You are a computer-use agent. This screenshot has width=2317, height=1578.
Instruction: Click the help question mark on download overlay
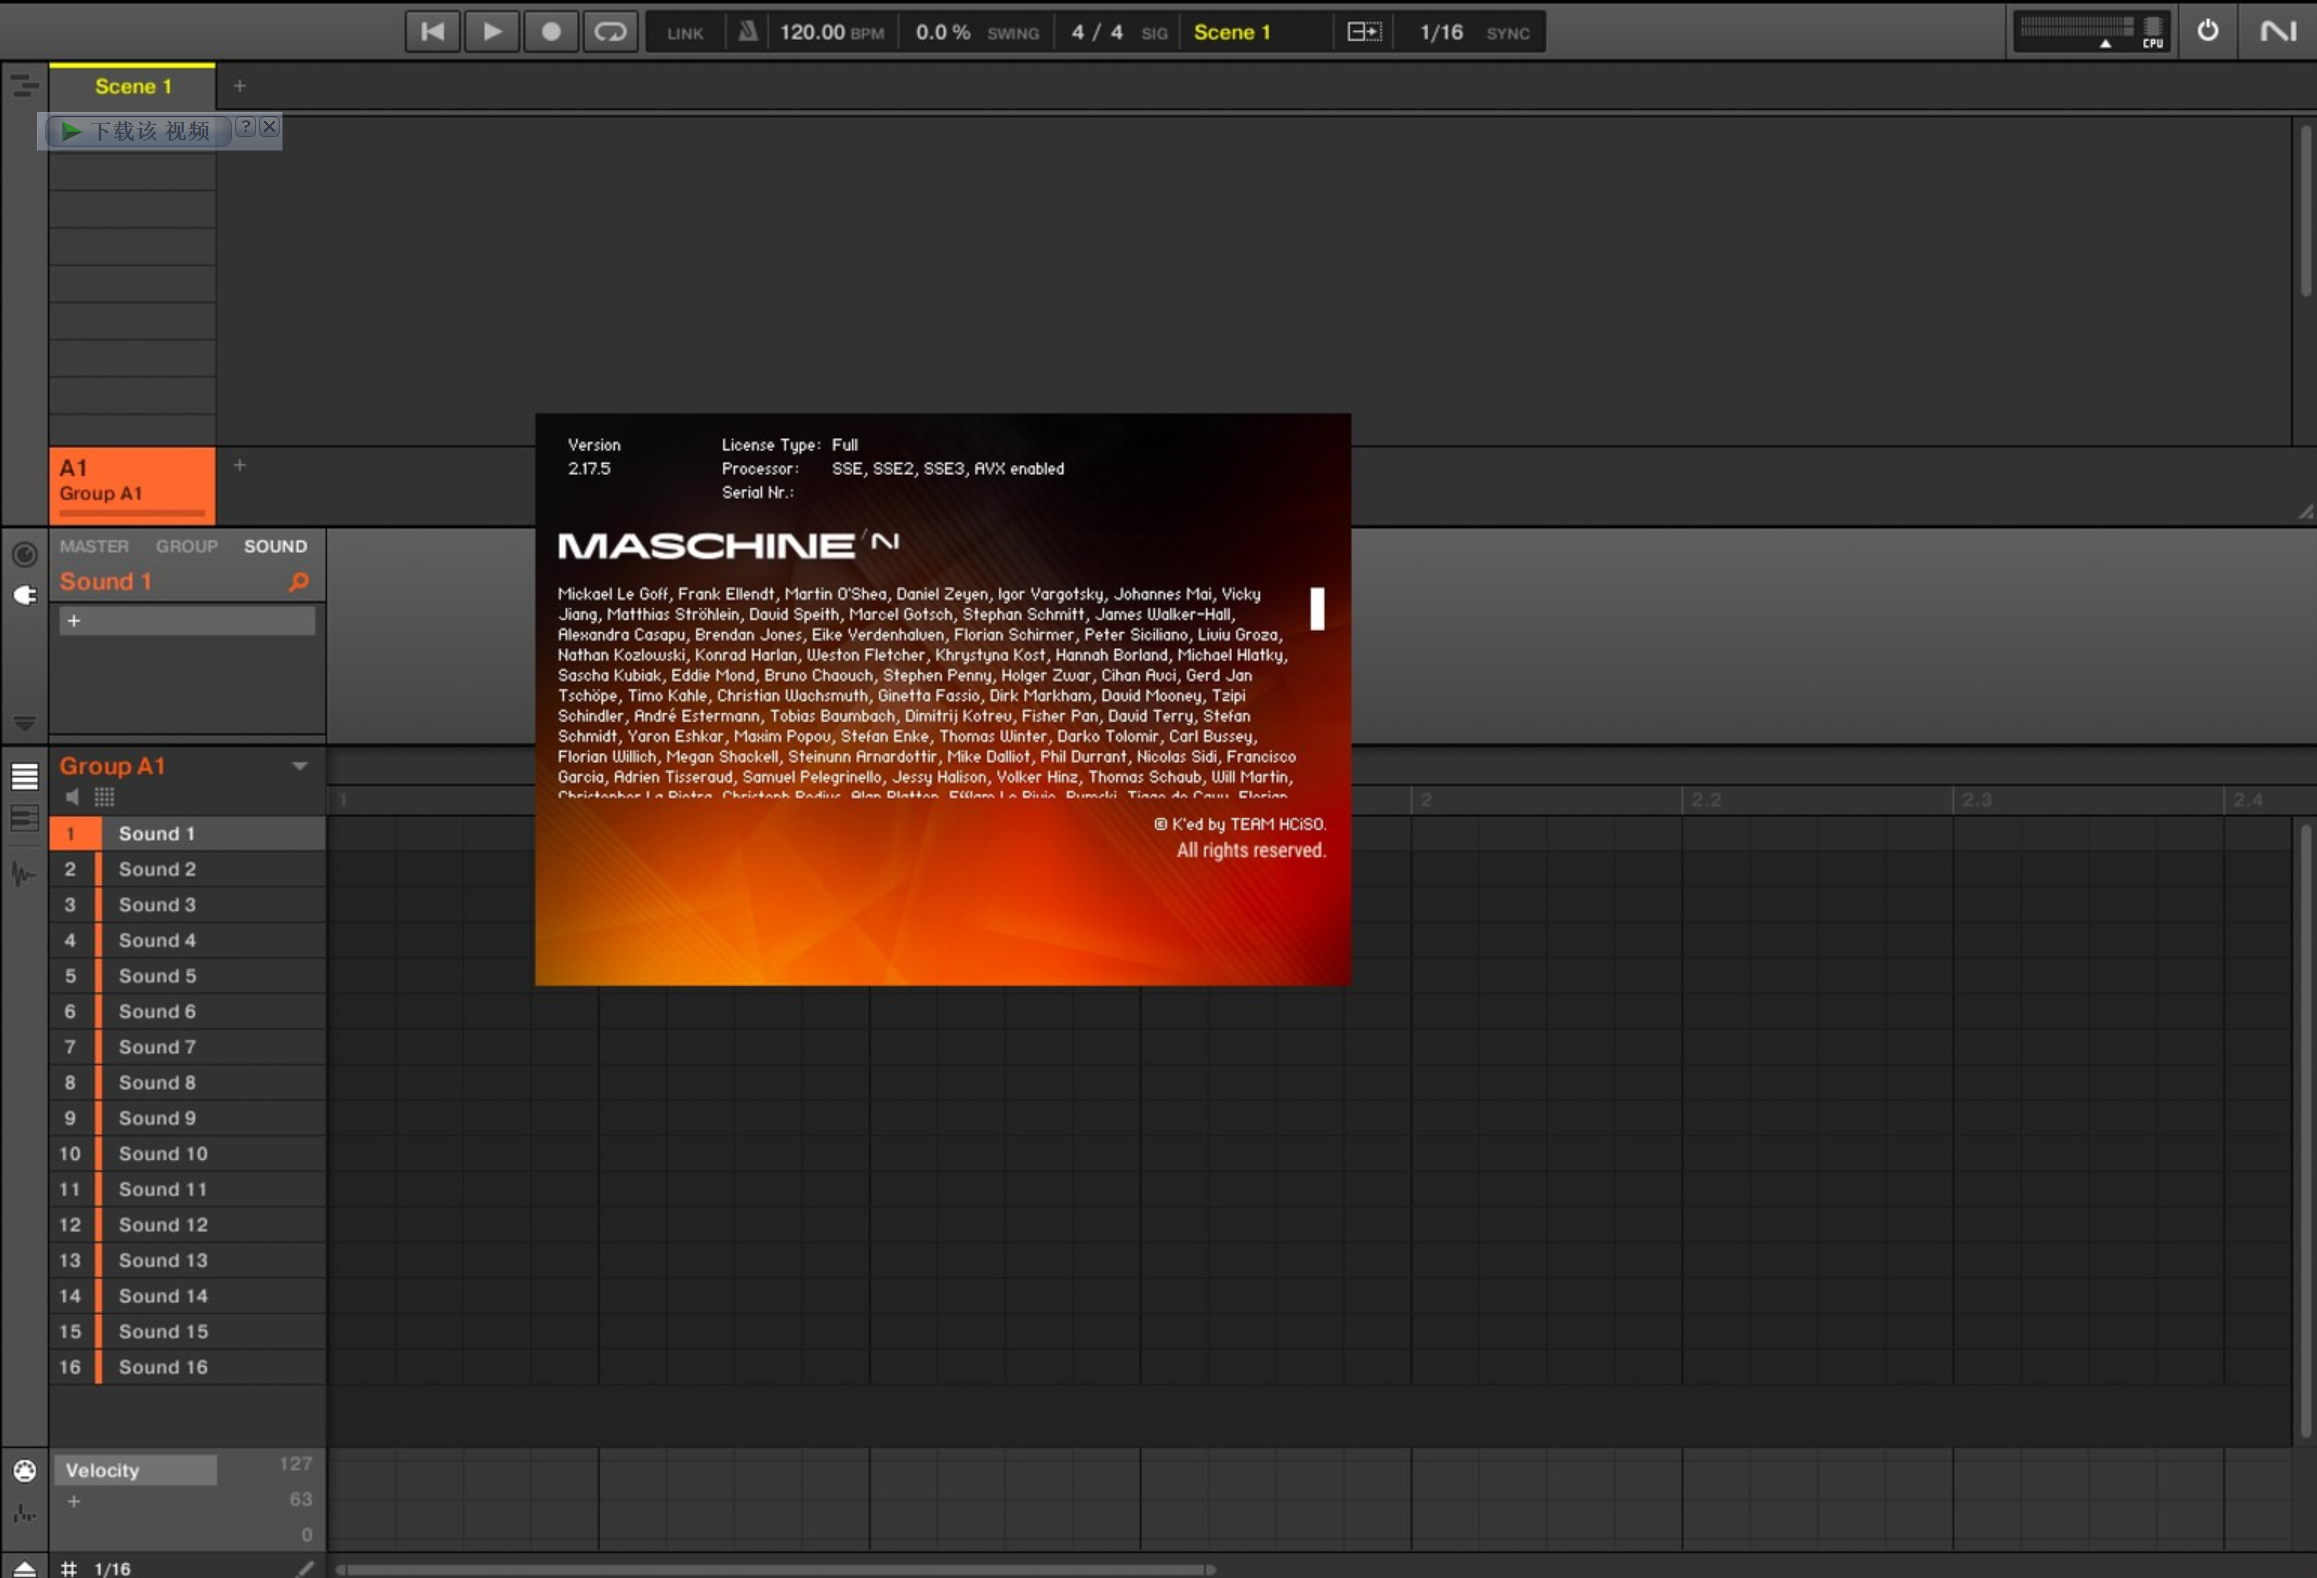tap(245, 127)
